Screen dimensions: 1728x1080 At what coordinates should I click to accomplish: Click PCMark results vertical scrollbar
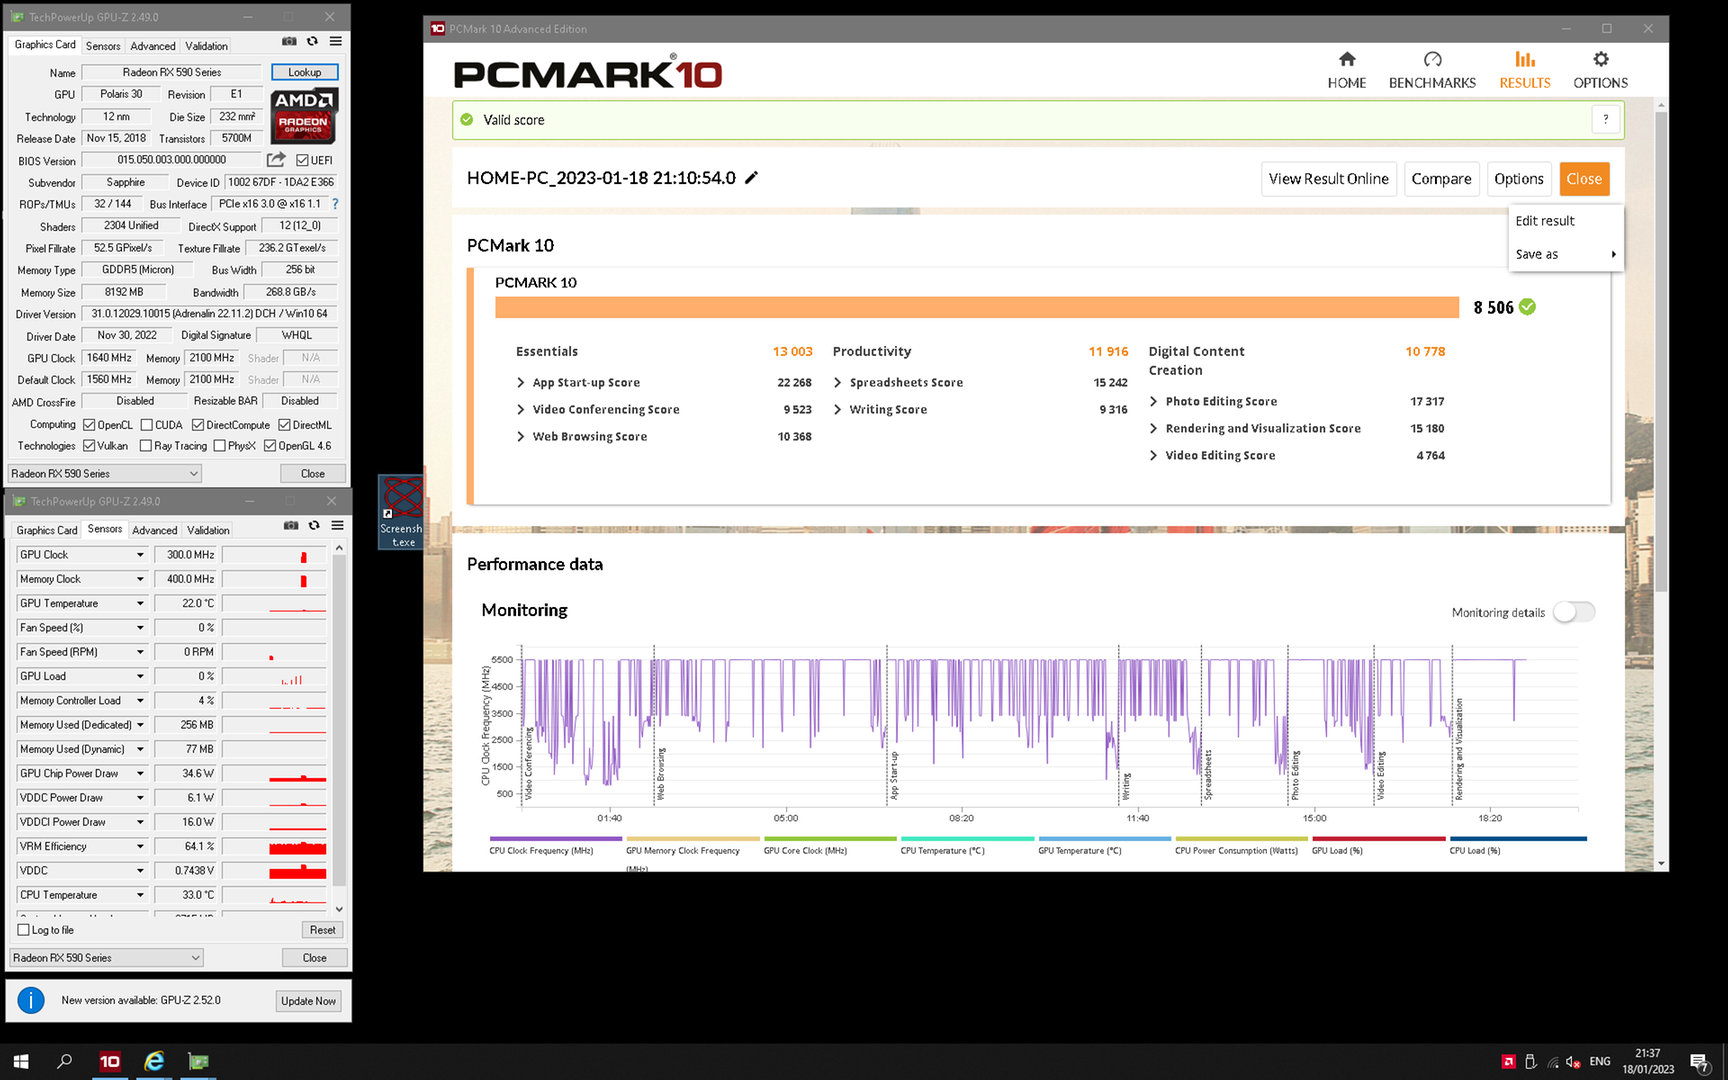[x=1661, y=350]
